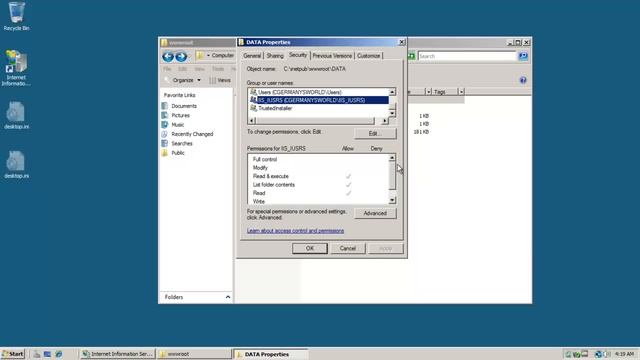Image resolution: width=640 pixels, height=360 pixels.
Task: Open Documents in Favorite Links
Action: click(180, 106)
